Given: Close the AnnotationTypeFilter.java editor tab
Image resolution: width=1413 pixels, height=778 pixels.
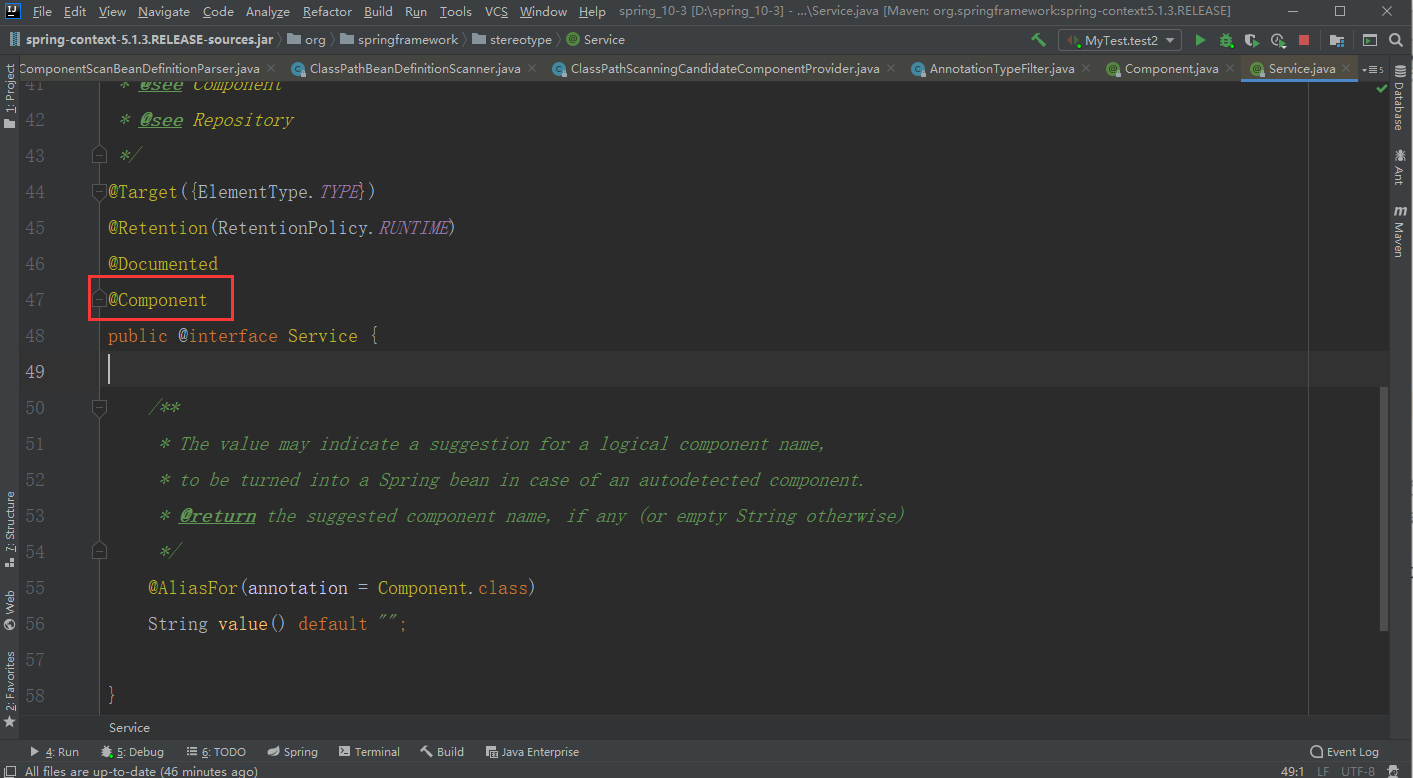Looking at the screenshot, I should coord(1087,68).
